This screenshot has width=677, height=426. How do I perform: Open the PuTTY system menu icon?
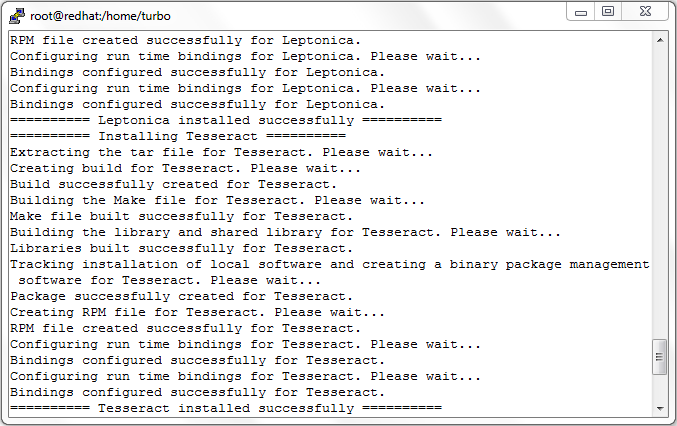(x=17, y=16)
